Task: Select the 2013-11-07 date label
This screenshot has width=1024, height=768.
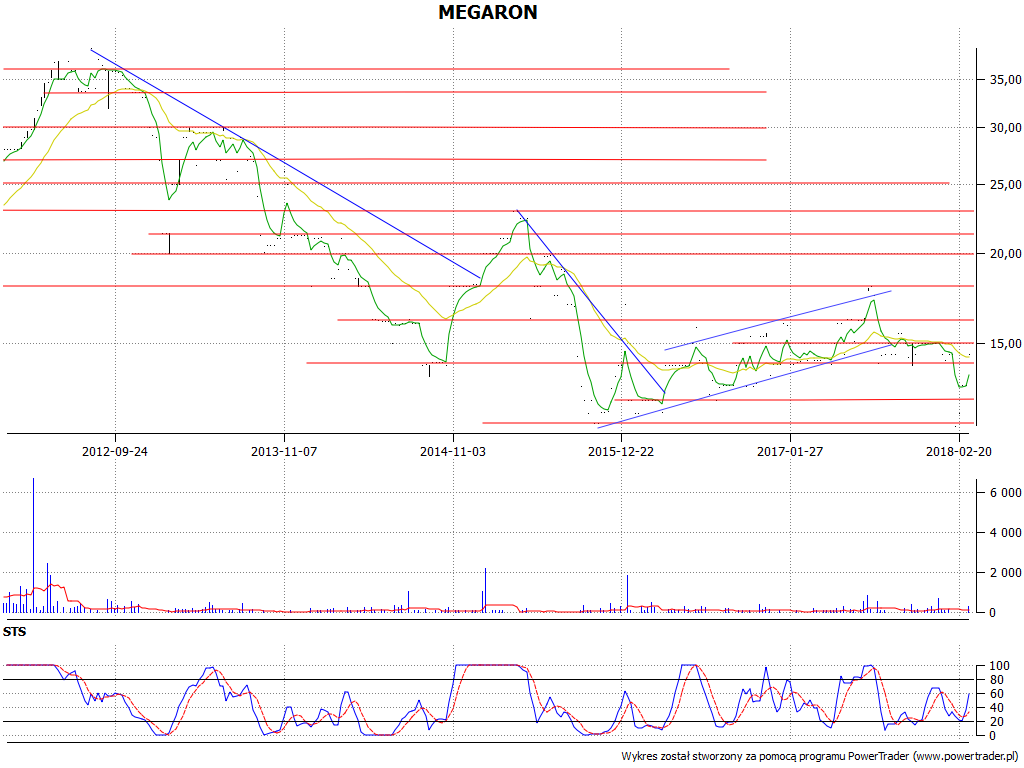Action: pos(284,451)
